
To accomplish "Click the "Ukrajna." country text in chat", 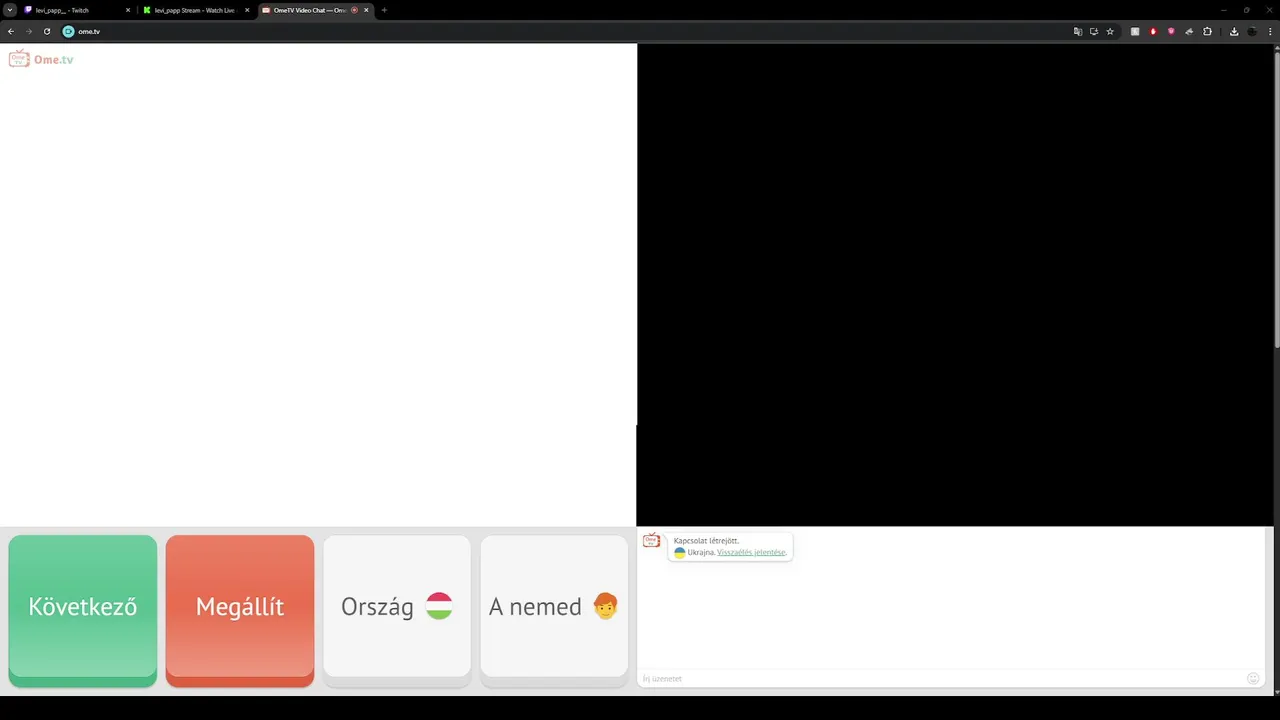I will (x=701, y=552).
